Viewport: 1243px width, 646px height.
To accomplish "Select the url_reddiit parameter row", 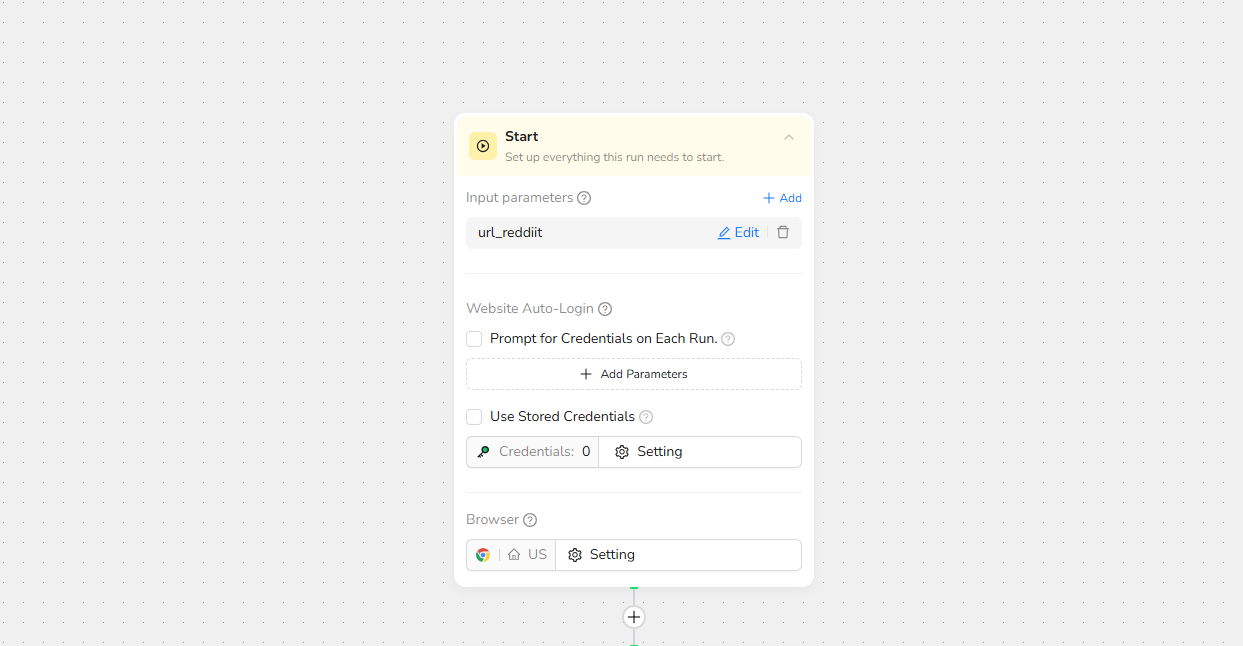I will click(580, 233).
